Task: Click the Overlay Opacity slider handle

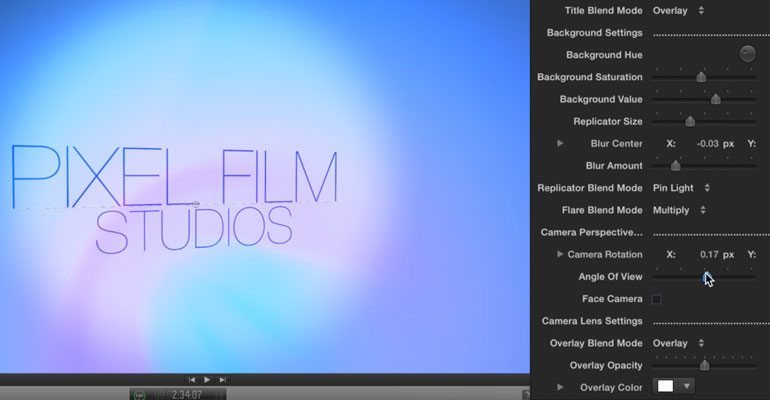Action: click(705, 365)
